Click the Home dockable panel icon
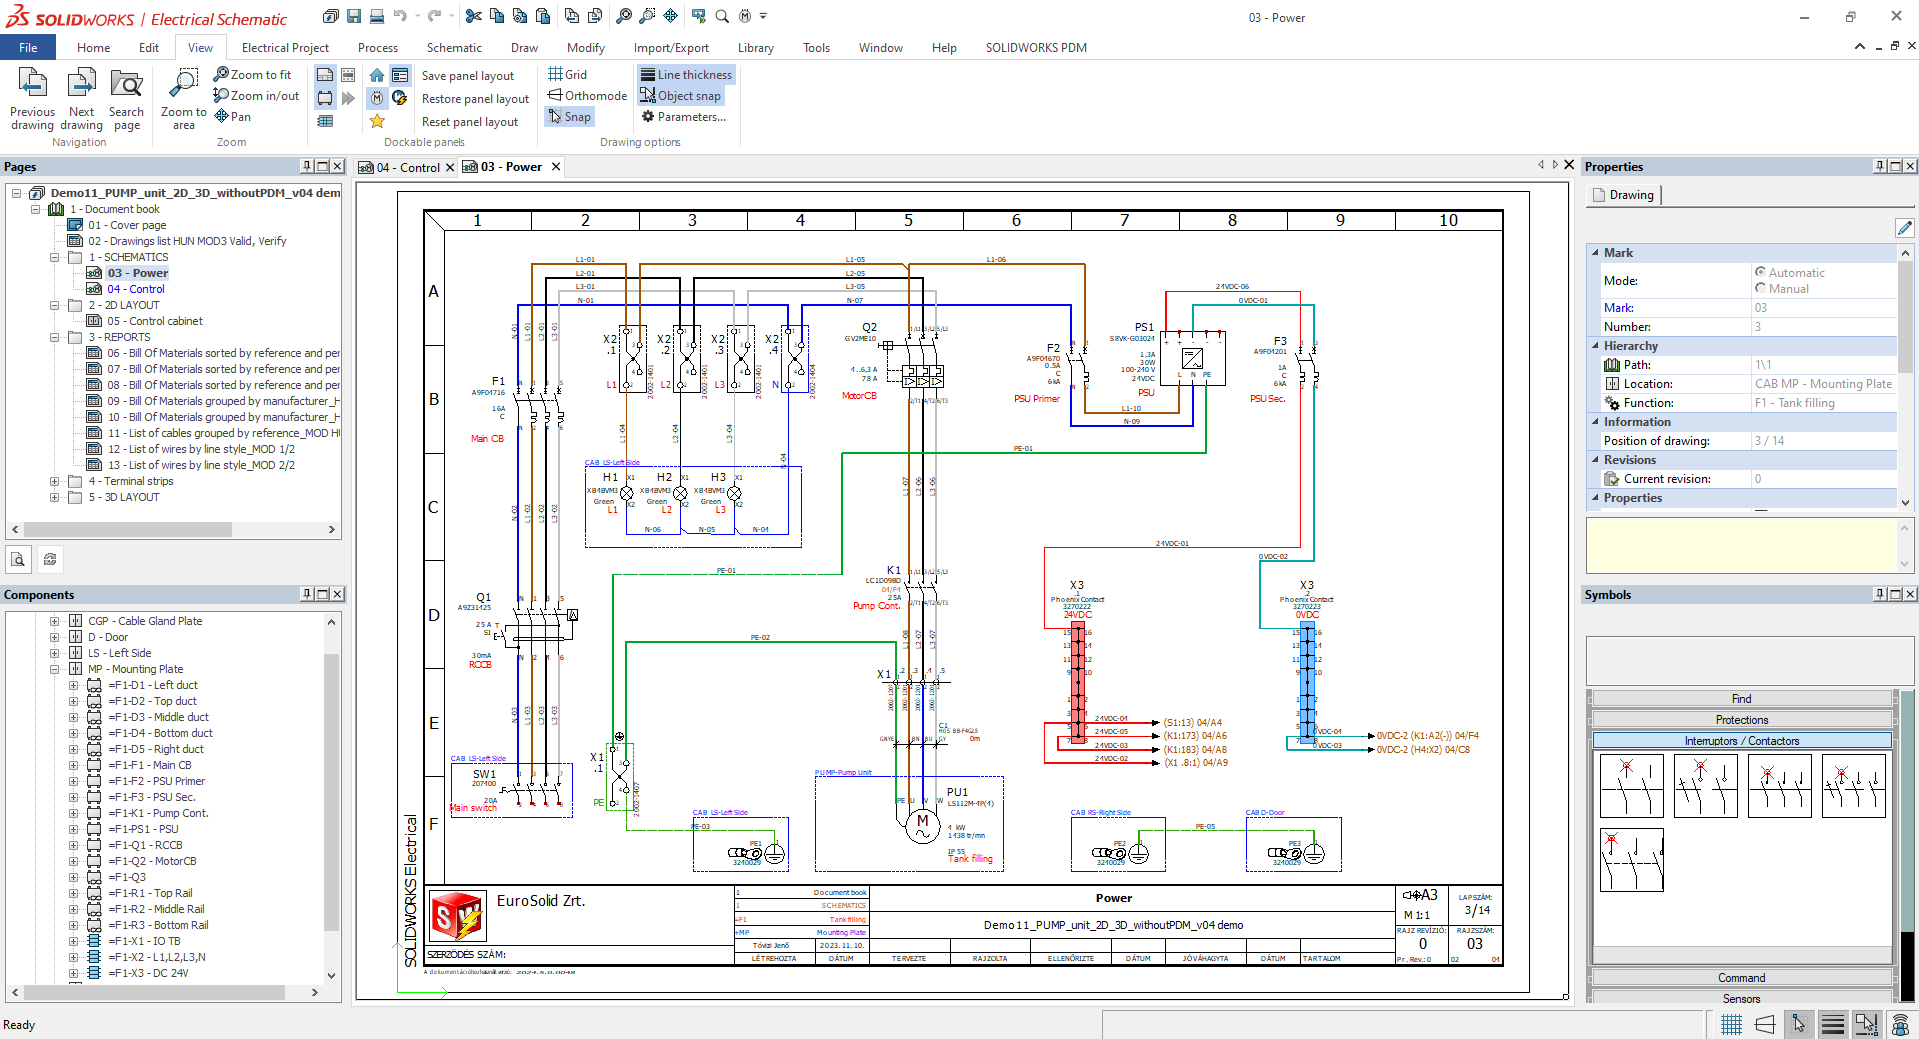 click(x=376, y=75)
